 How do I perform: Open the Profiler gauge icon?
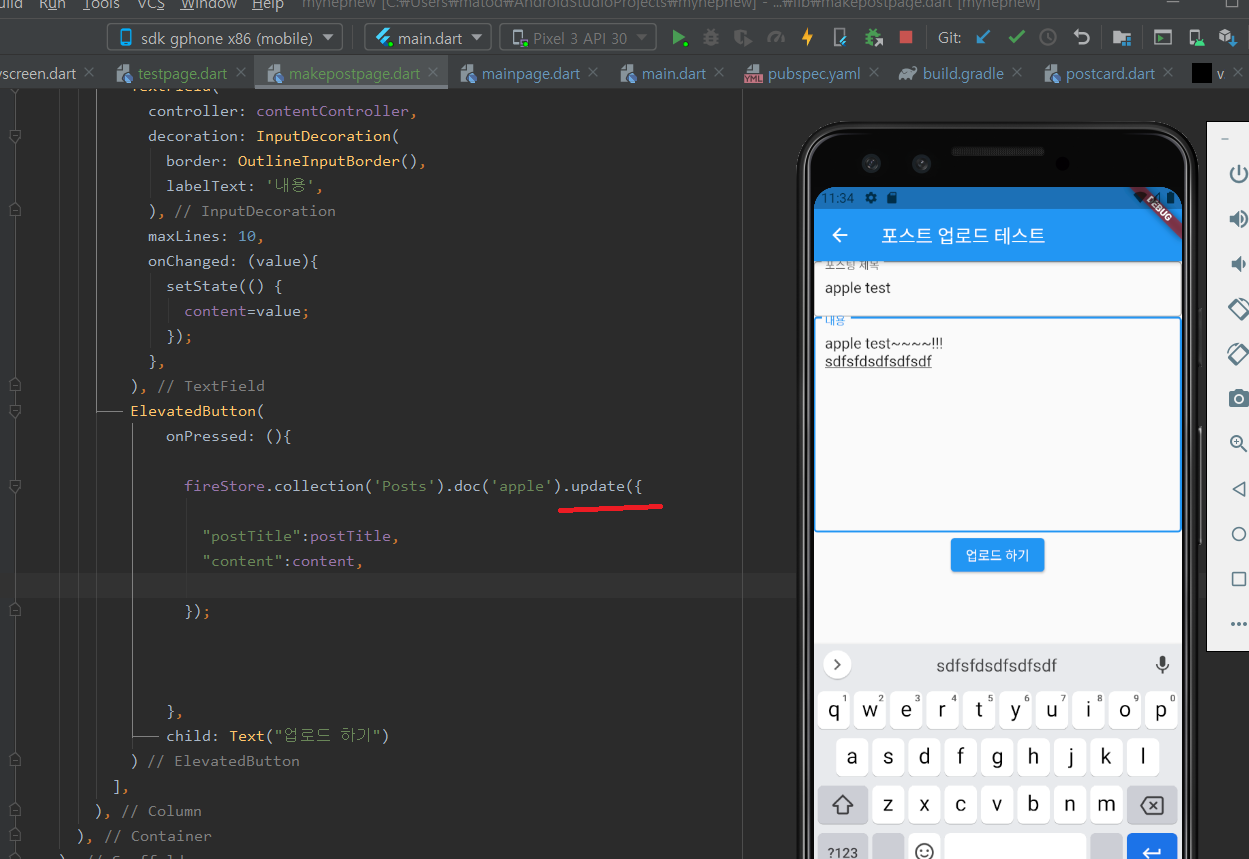776,38
